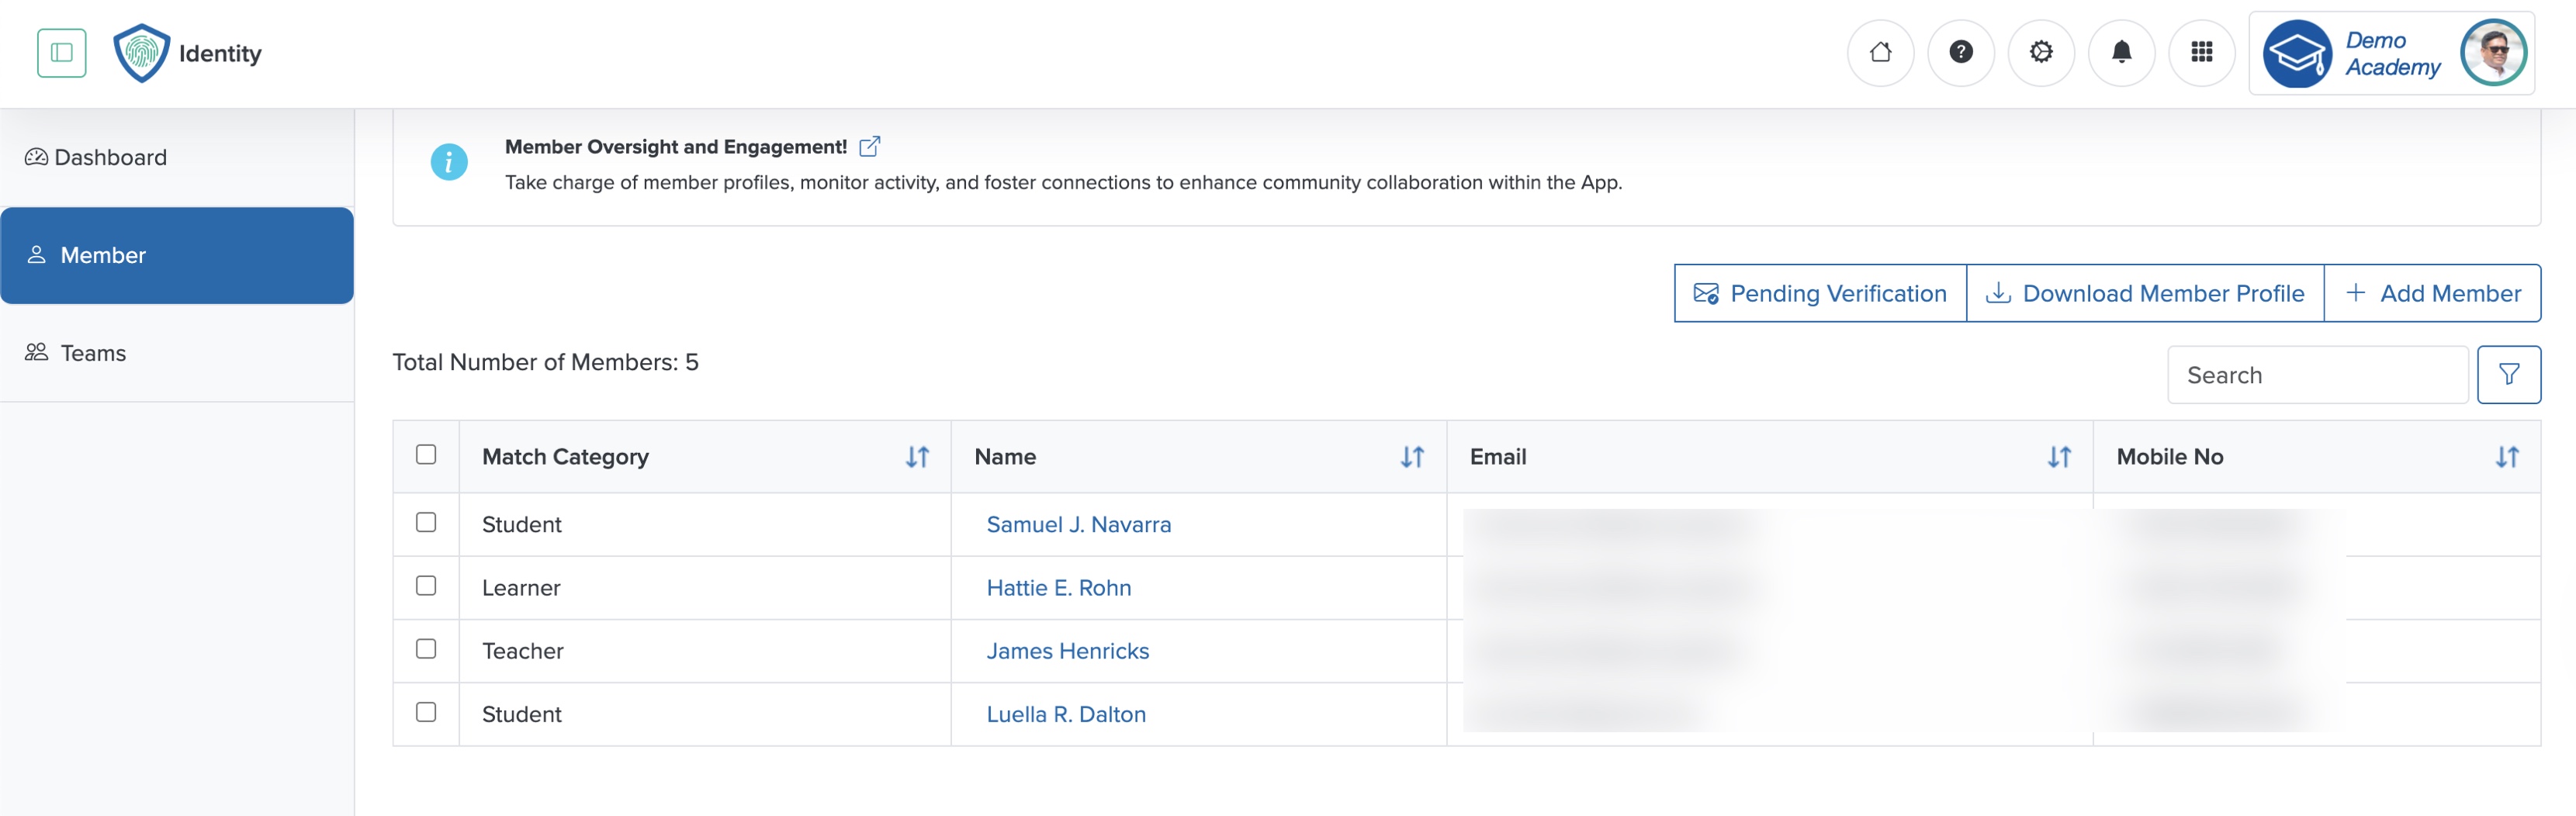Image resolution: width=2576 pixels, height=816 pixels.
Task: Check the checkbox for James Henricks
Action: 427,649
